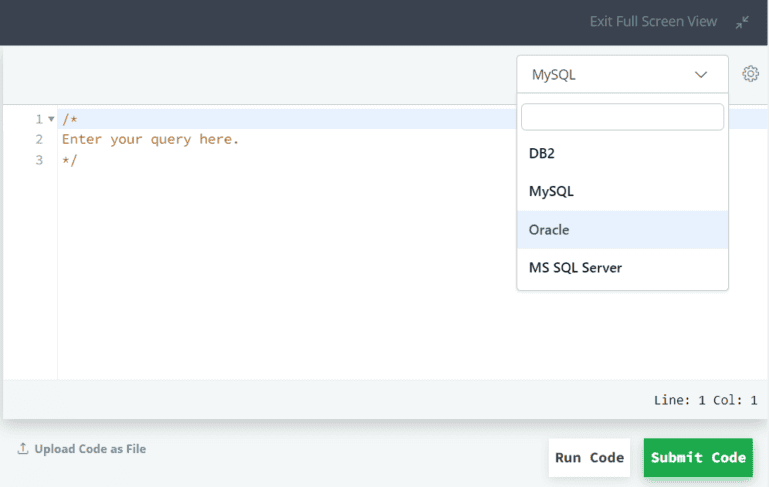Click the 'Line: 1 Col: 1' status text
The width and height of the screenshot is (769, 487).
705,400
